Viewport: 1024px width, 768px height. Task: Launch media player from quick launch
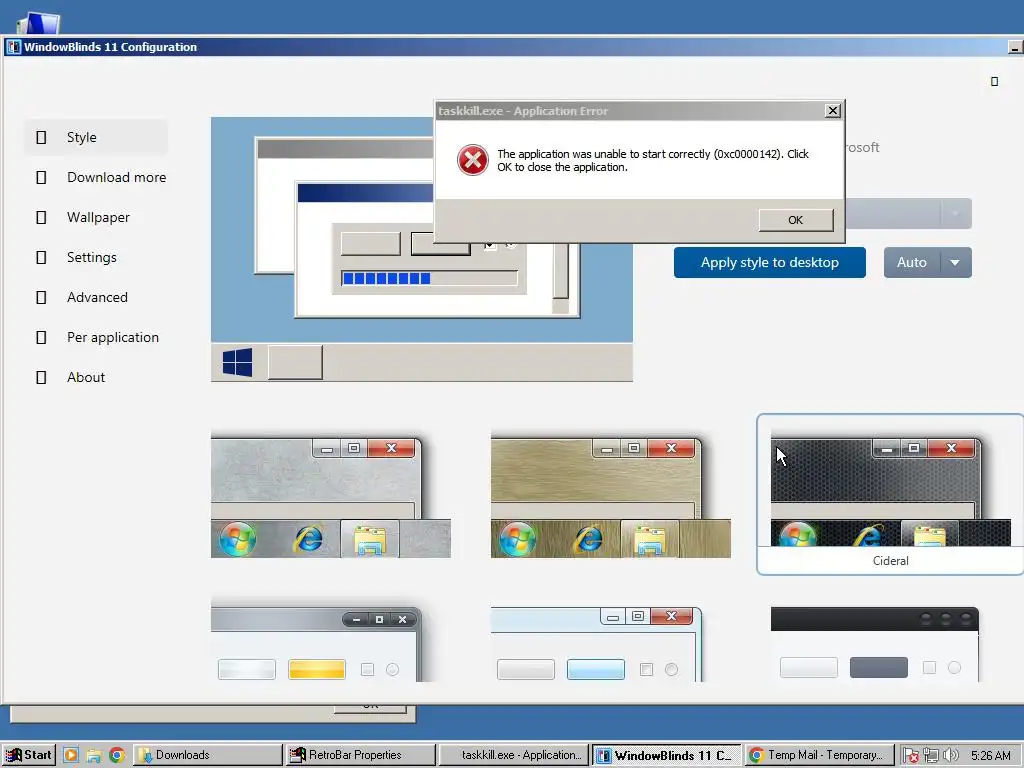[x=71, y=756]
